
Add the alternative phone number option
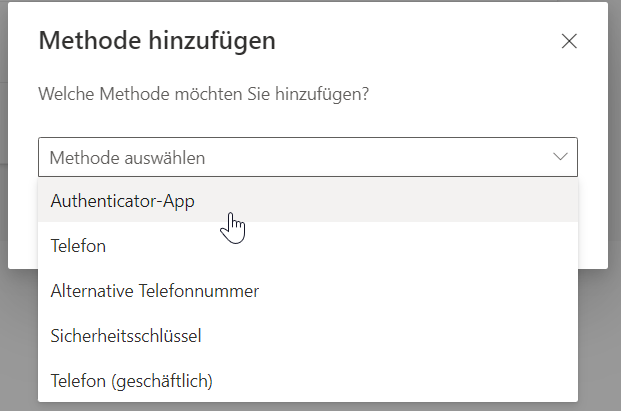pos(154,291)
